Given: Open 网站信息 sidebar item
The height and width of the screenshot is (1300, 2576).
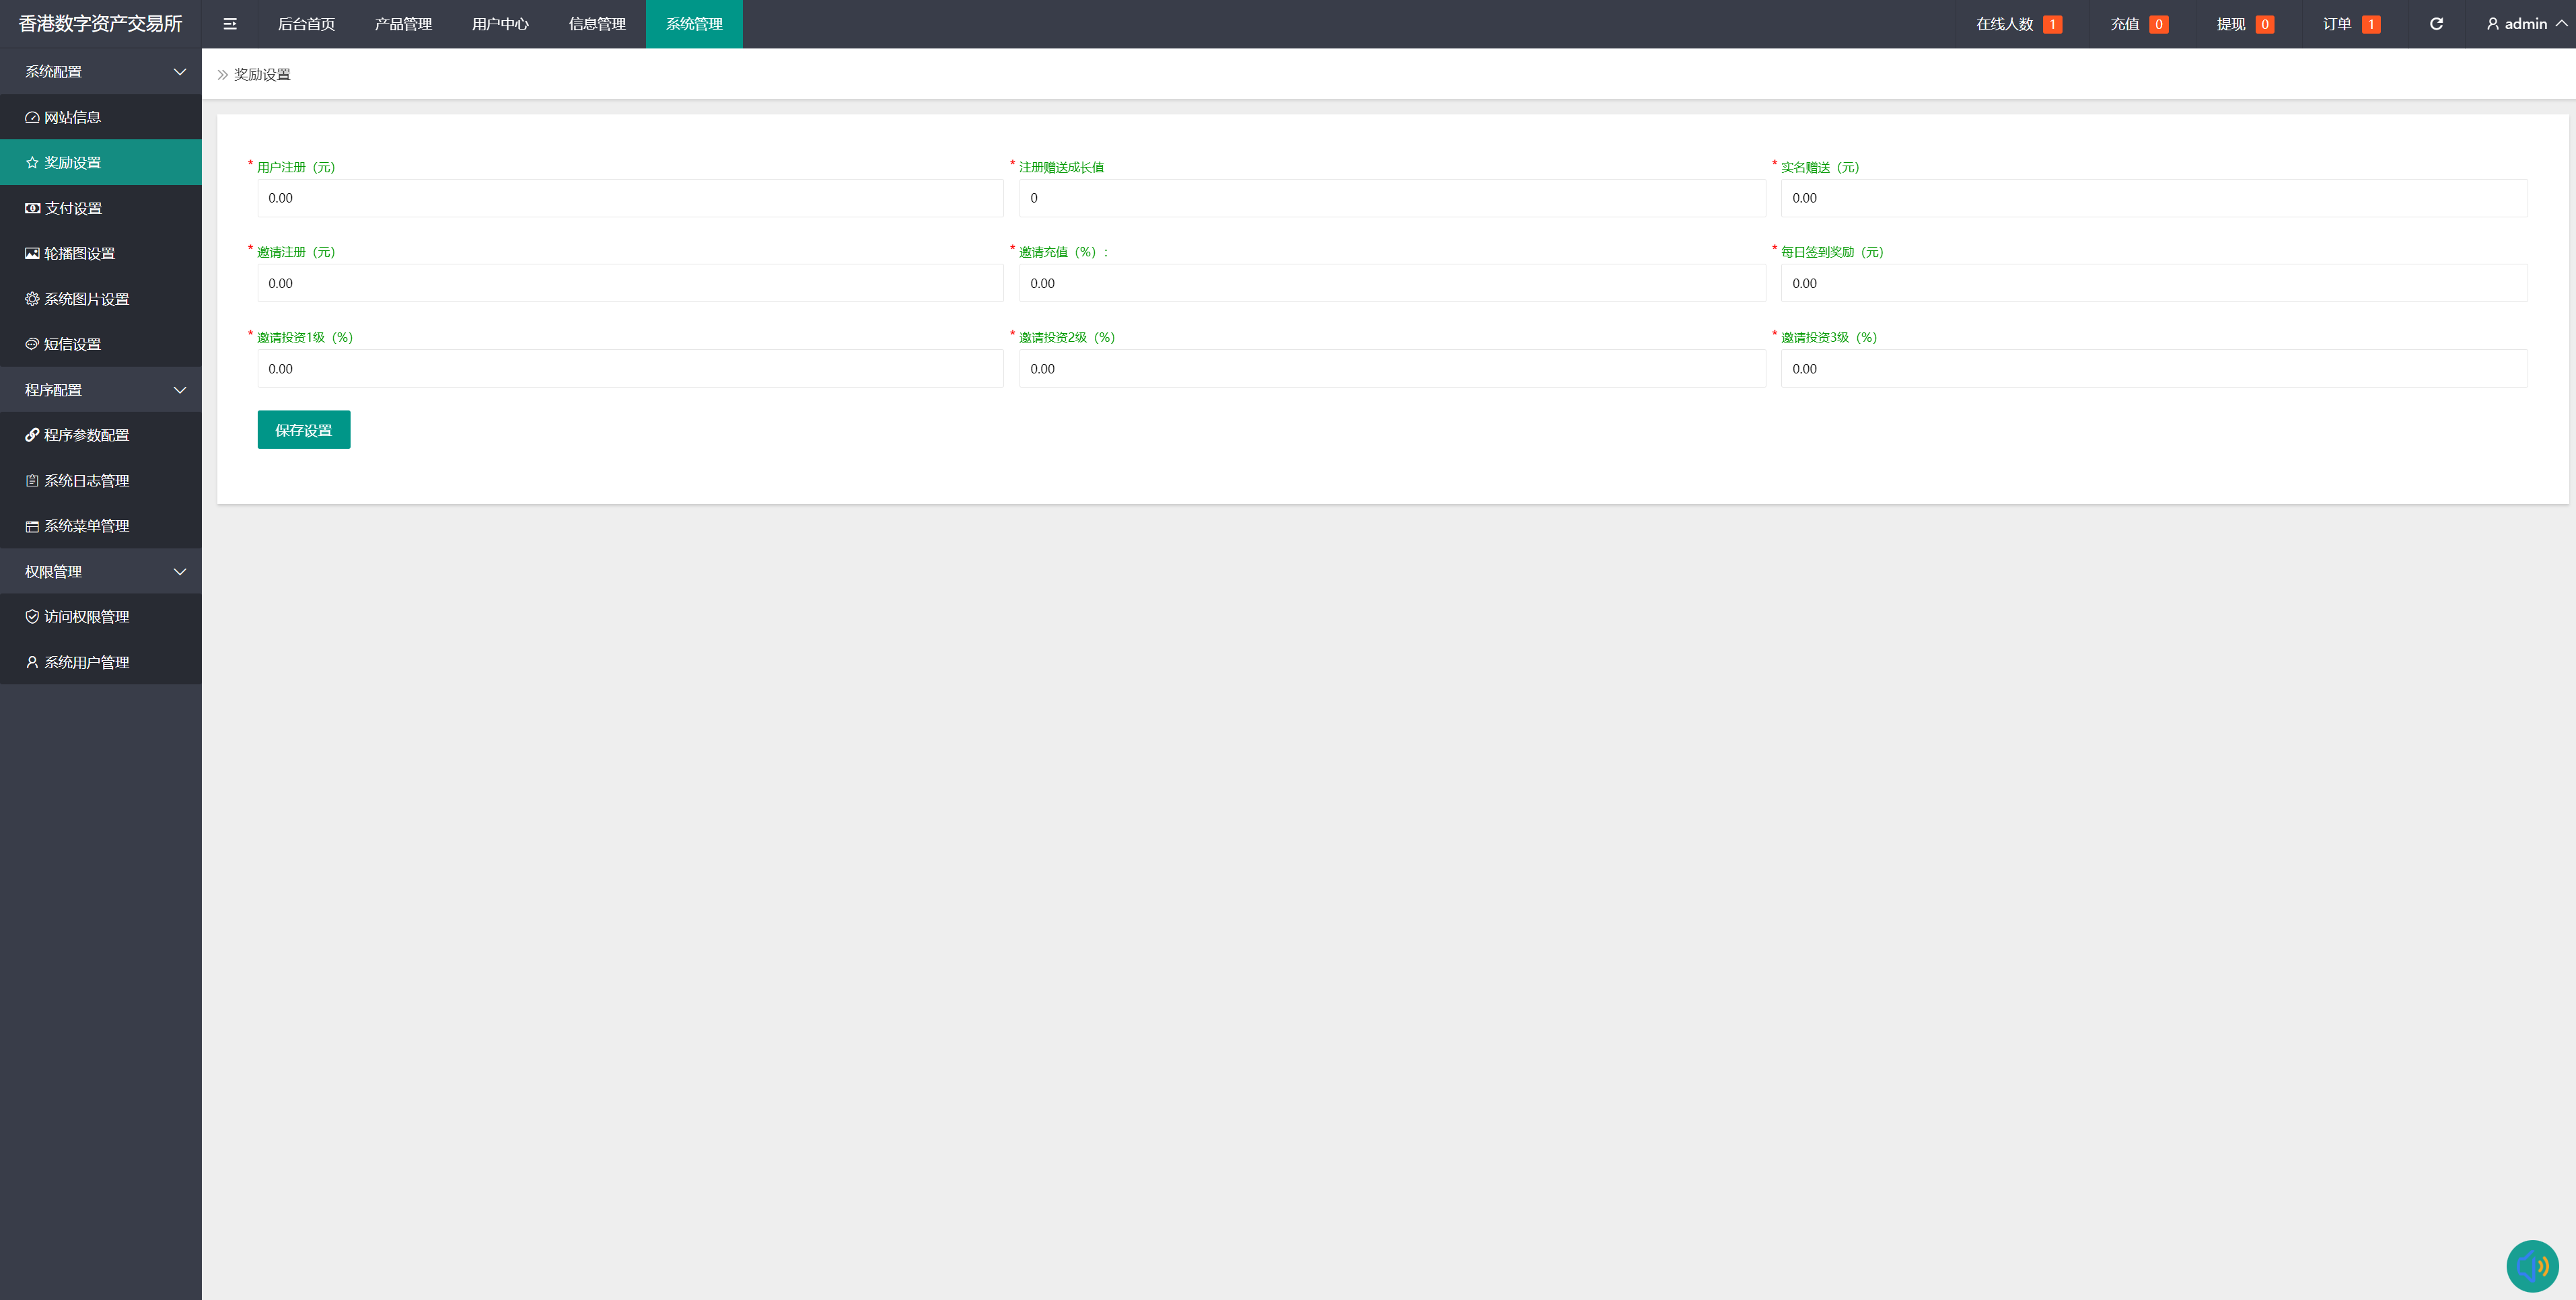Looking at the screenshot, I should point(72,117).
